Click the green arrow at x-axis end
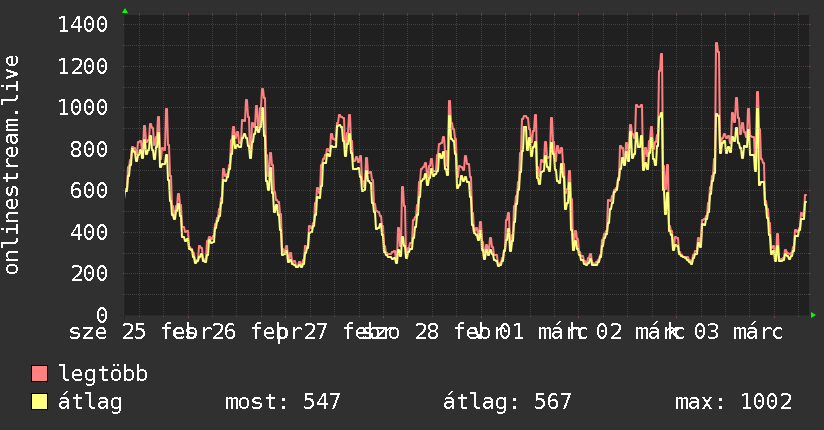824x430 pixels. pos(813,315)
